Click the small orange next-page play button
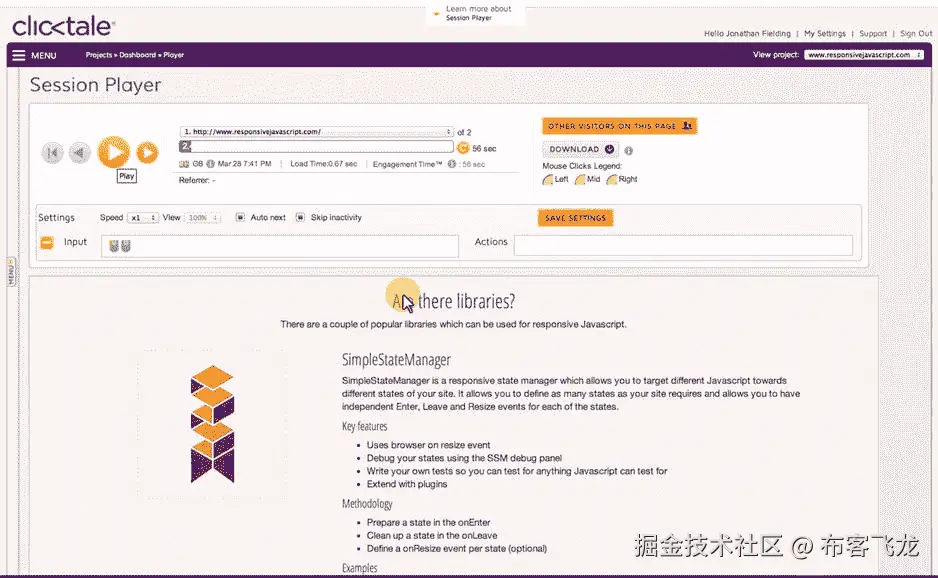 click(x=147, y=153)
